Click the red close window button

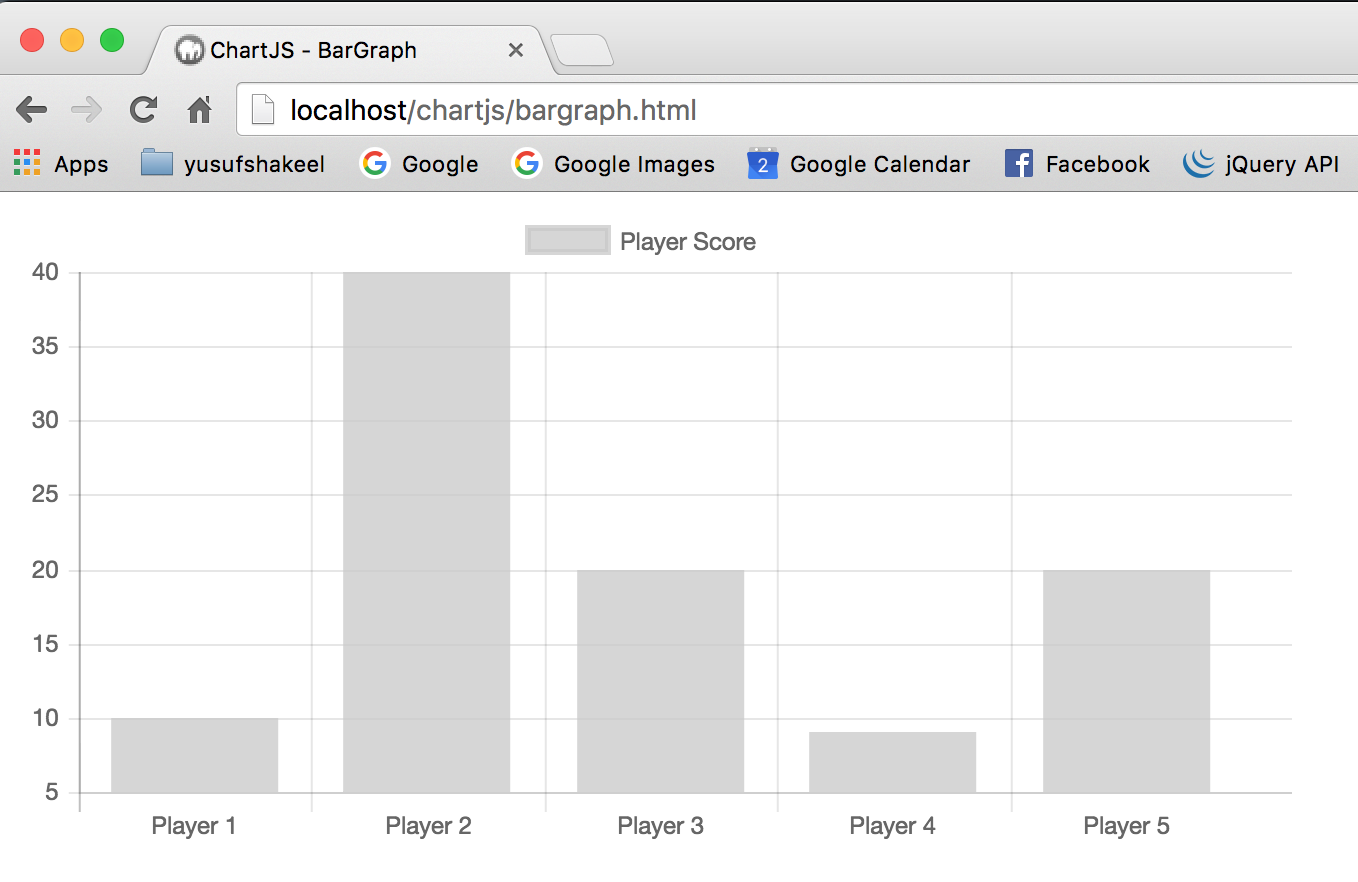point(32,40)
